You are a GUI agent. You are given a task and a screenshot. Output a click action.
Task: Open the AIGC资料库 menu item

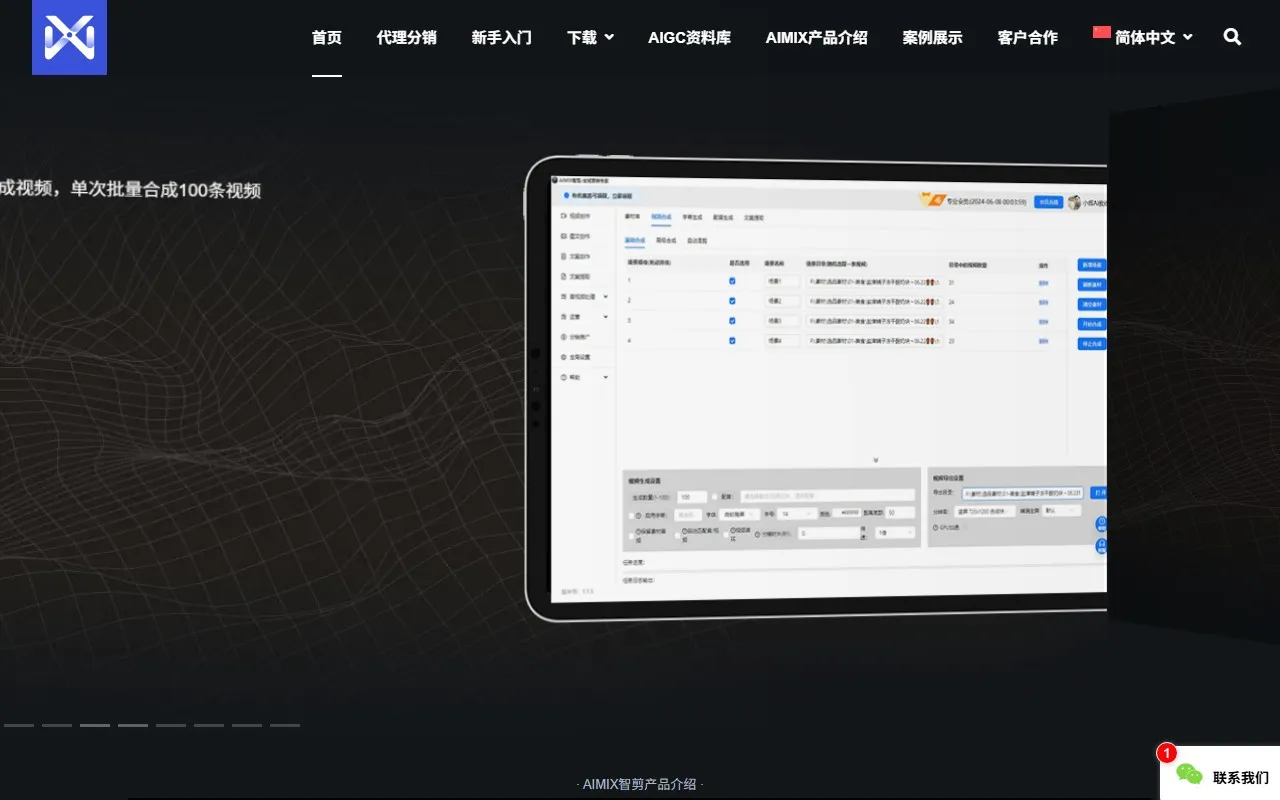pos(689,37)
